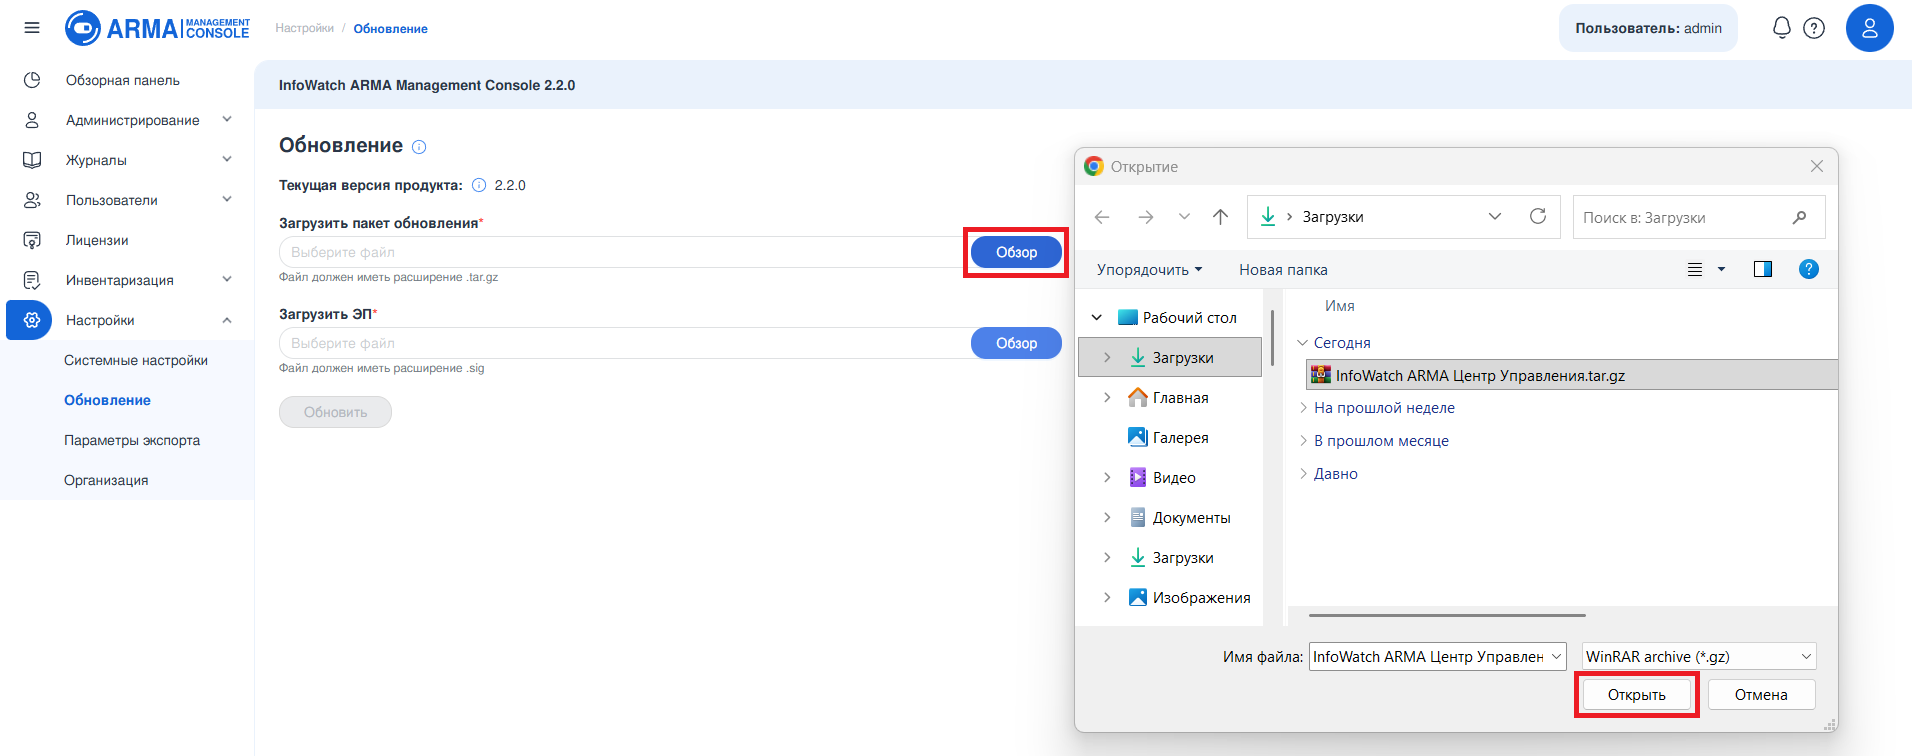Open the user profile avatar
Viewport: 1912px width, 756px height.
(1869, 28)
